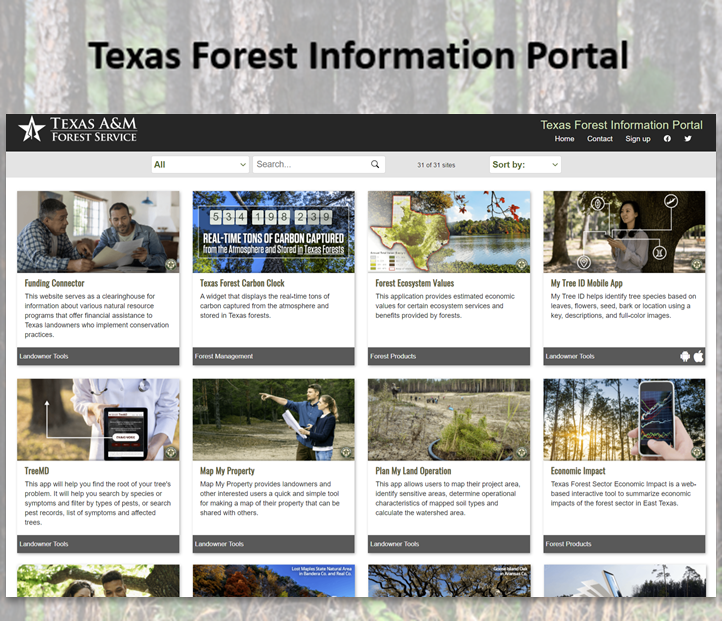The height and width of the screenshot is (621, 722).
Task: Click the Texas A&M Forest Service logo
Action: pyautogui.click(x=77, y=129)
